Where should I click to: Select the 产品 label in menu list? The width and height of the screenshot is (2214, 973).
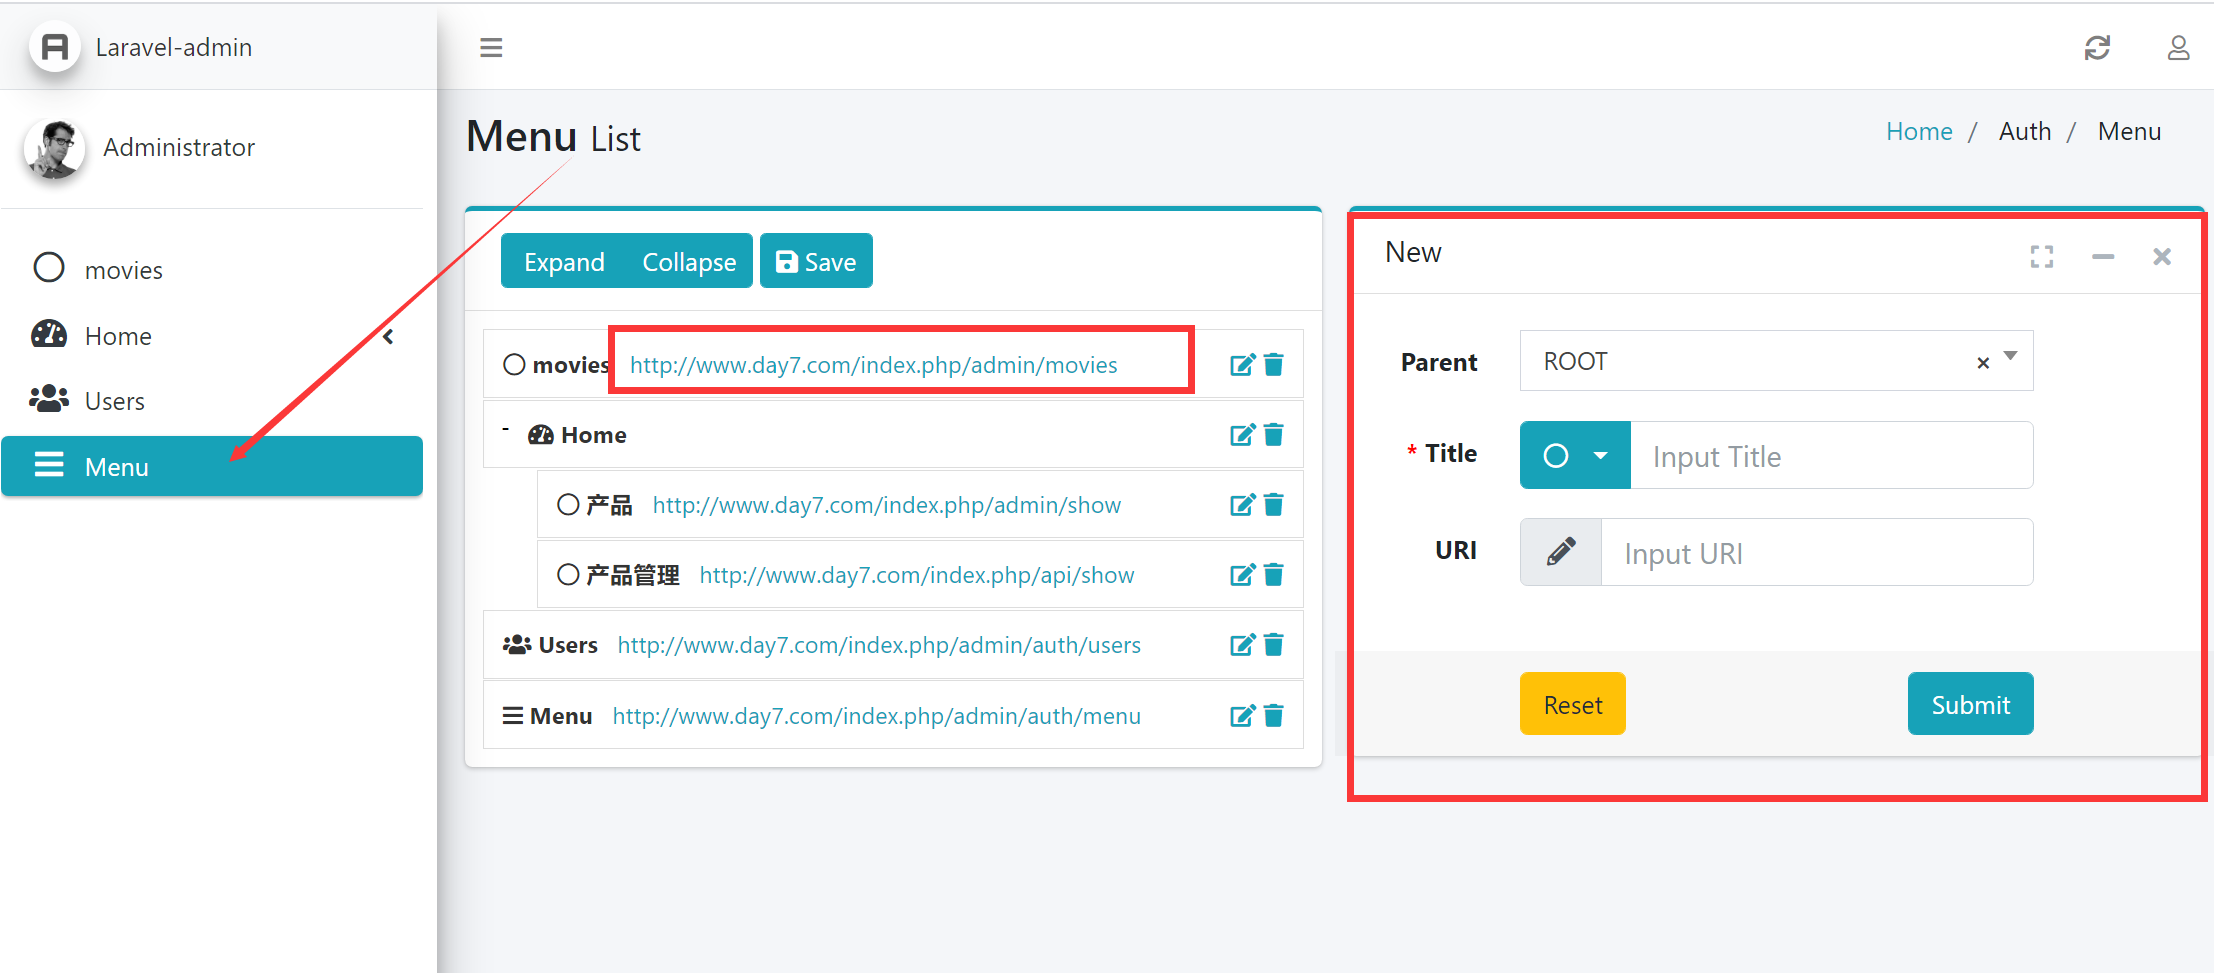[x=609, y=505]
